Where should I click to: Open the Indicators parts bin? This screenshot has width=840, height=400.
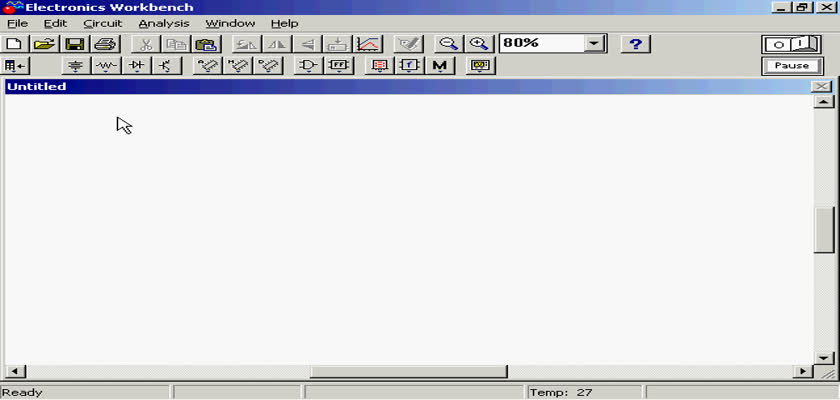pos(379,66)
